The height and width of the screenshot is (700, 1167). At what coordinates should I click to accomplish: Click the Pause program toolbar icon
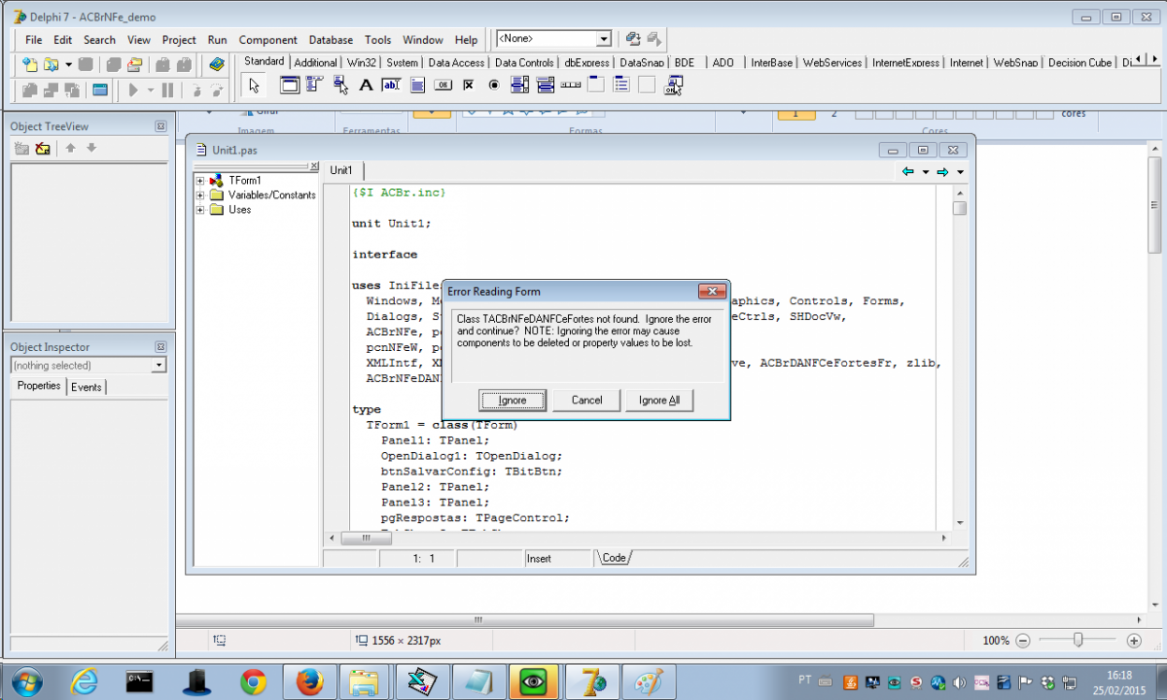click(167, 90)
